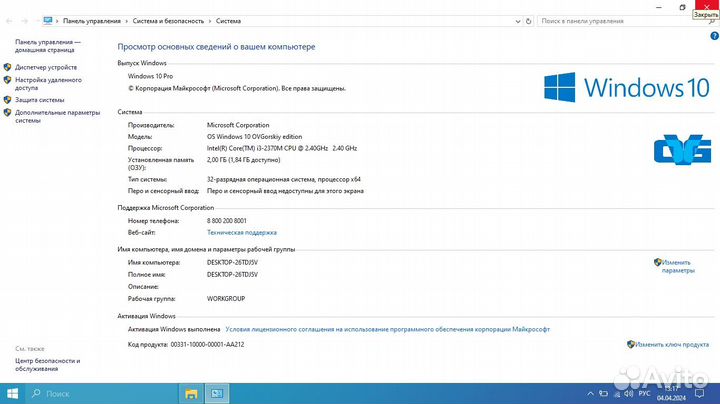
Task: Open the volume speaker tray icon
Action: coord(629,393)
